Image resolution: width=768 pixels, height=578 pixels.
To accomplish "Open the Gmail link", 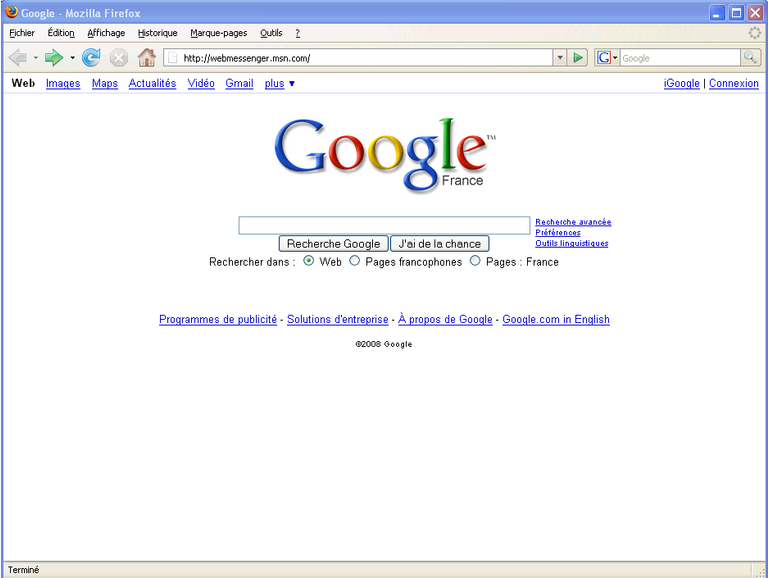I will pyautogui.click(x=240, y=83).
